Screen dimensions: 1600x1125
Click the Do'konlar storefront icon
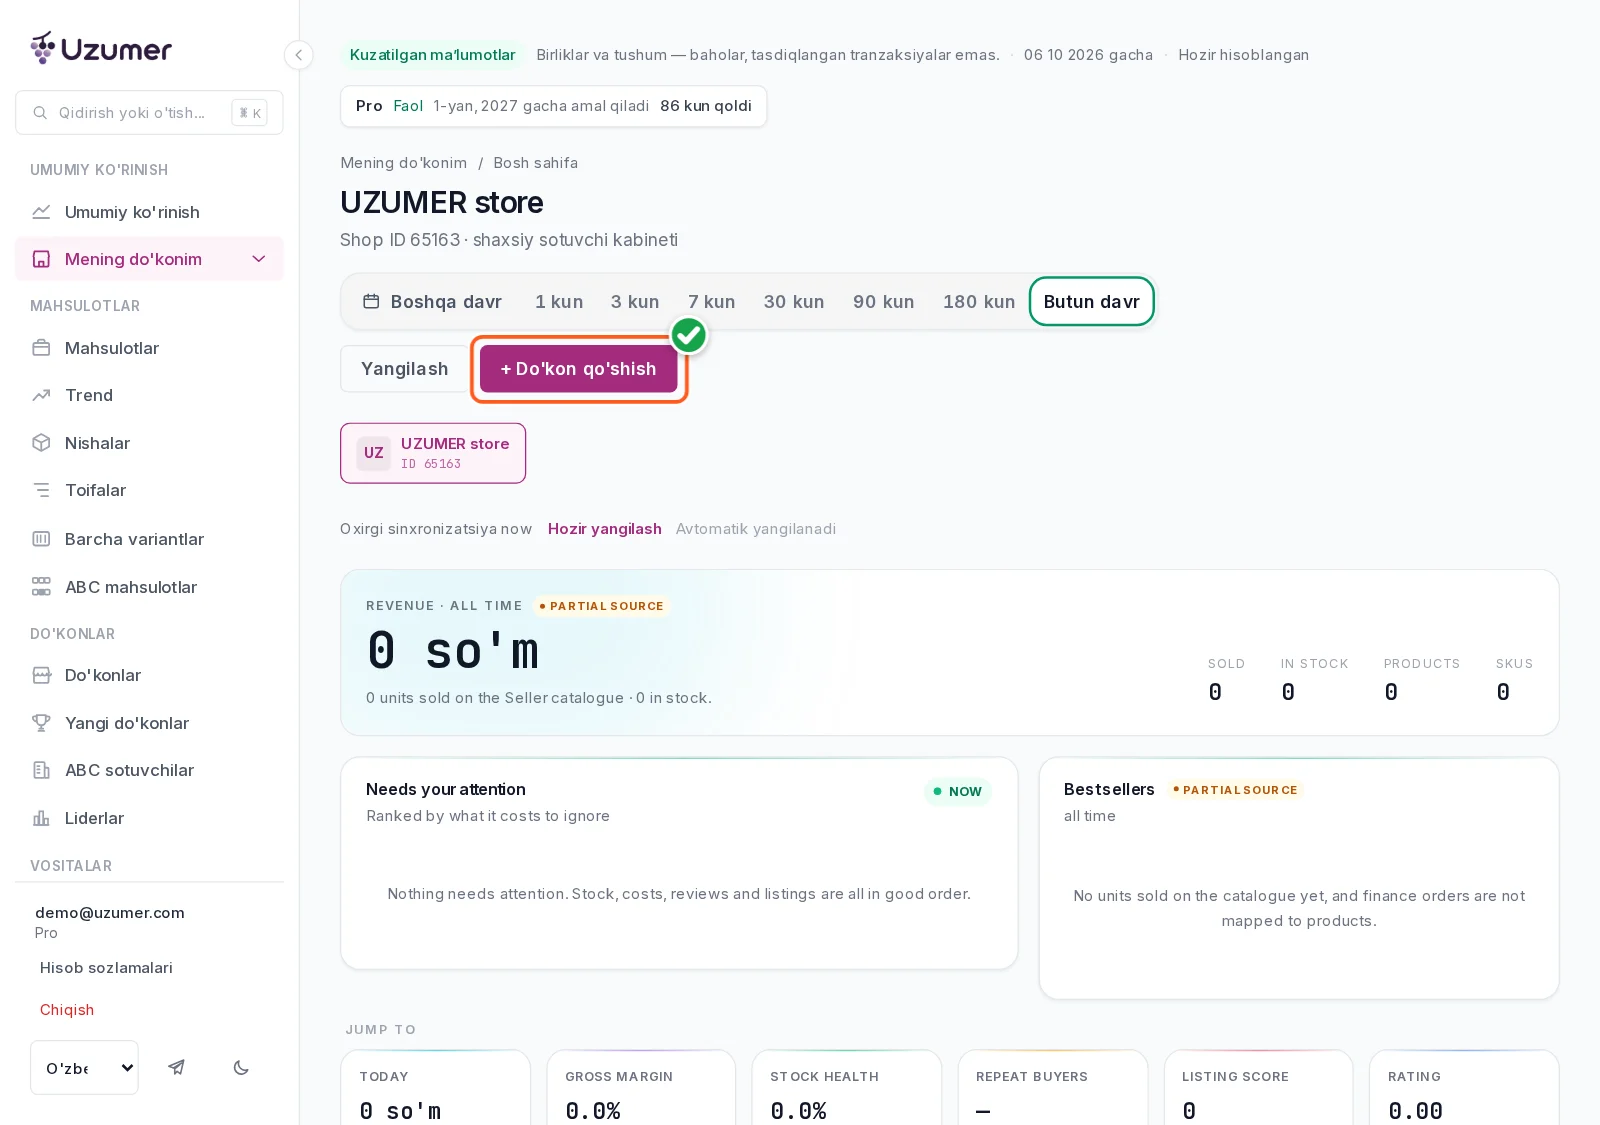[x=41, y=675]
